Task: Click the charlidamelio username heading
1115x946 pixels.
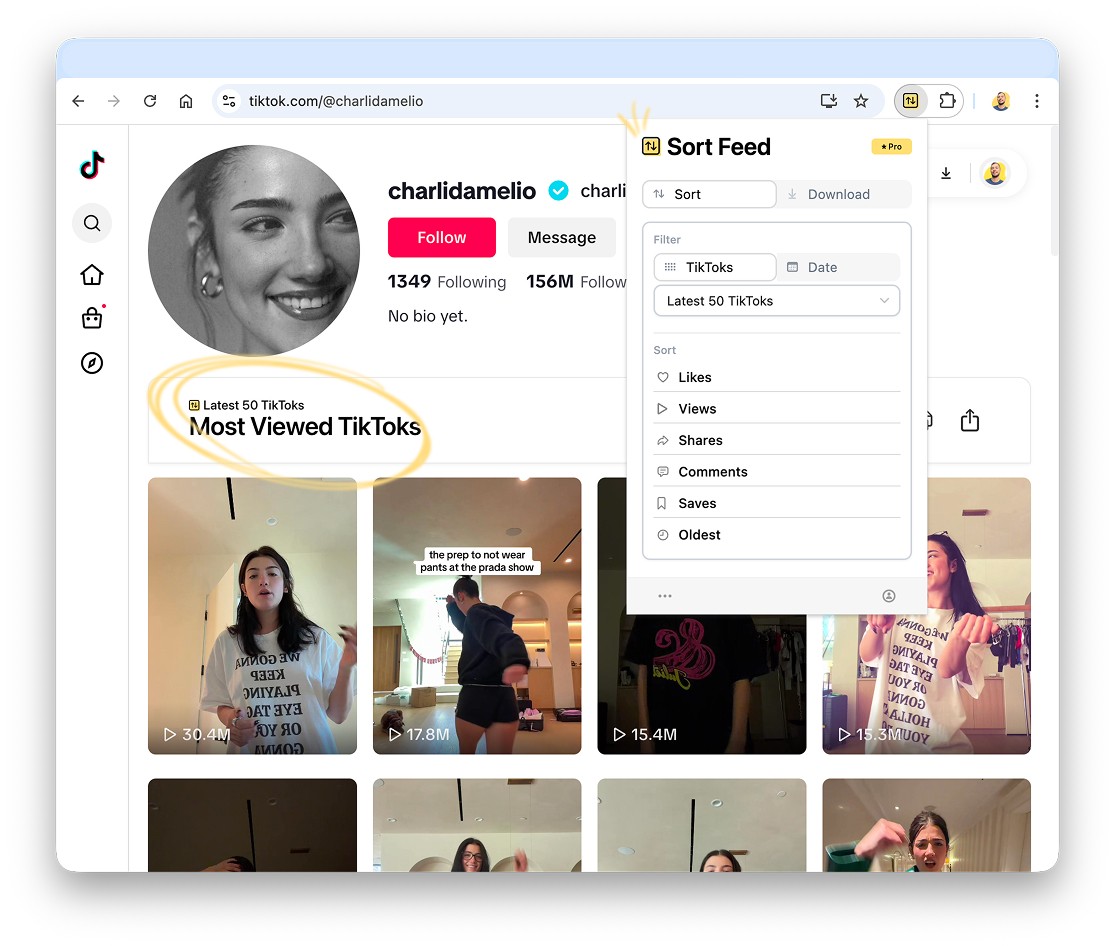Action: pyautogui.click(x=462, y=191)
